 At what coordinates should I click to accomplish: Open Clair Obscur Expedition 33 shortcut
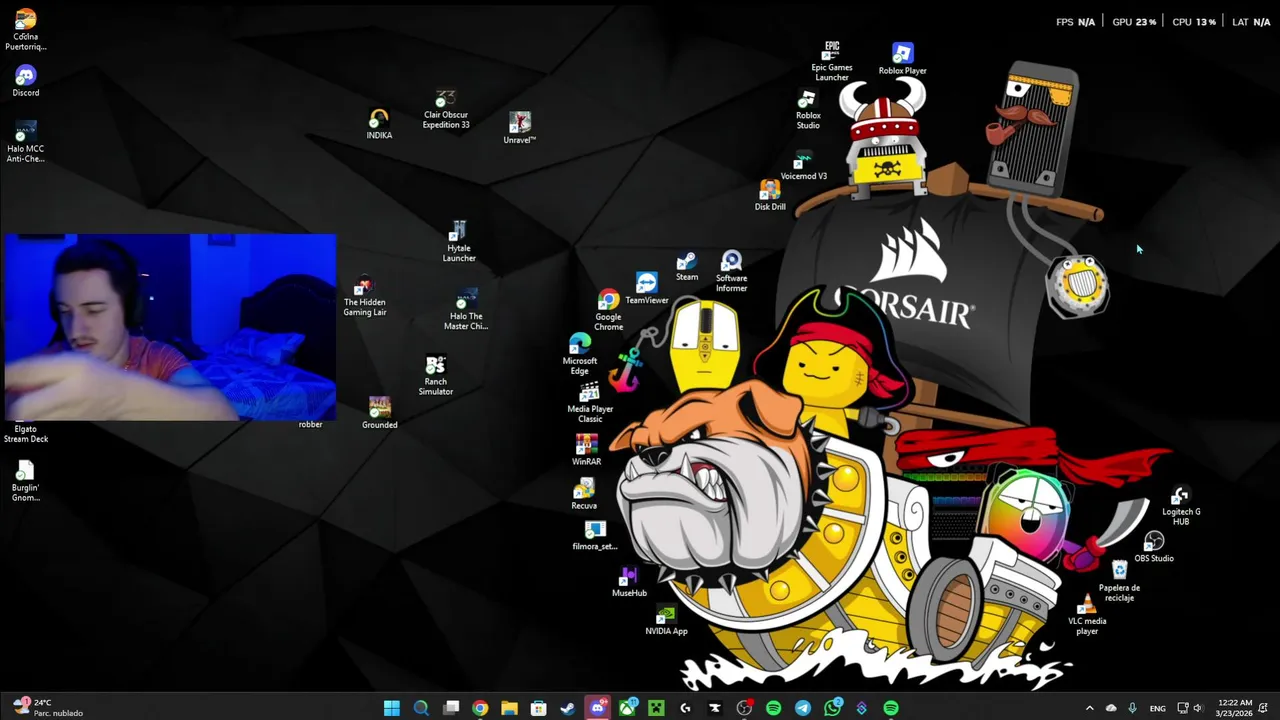point(446,110)
